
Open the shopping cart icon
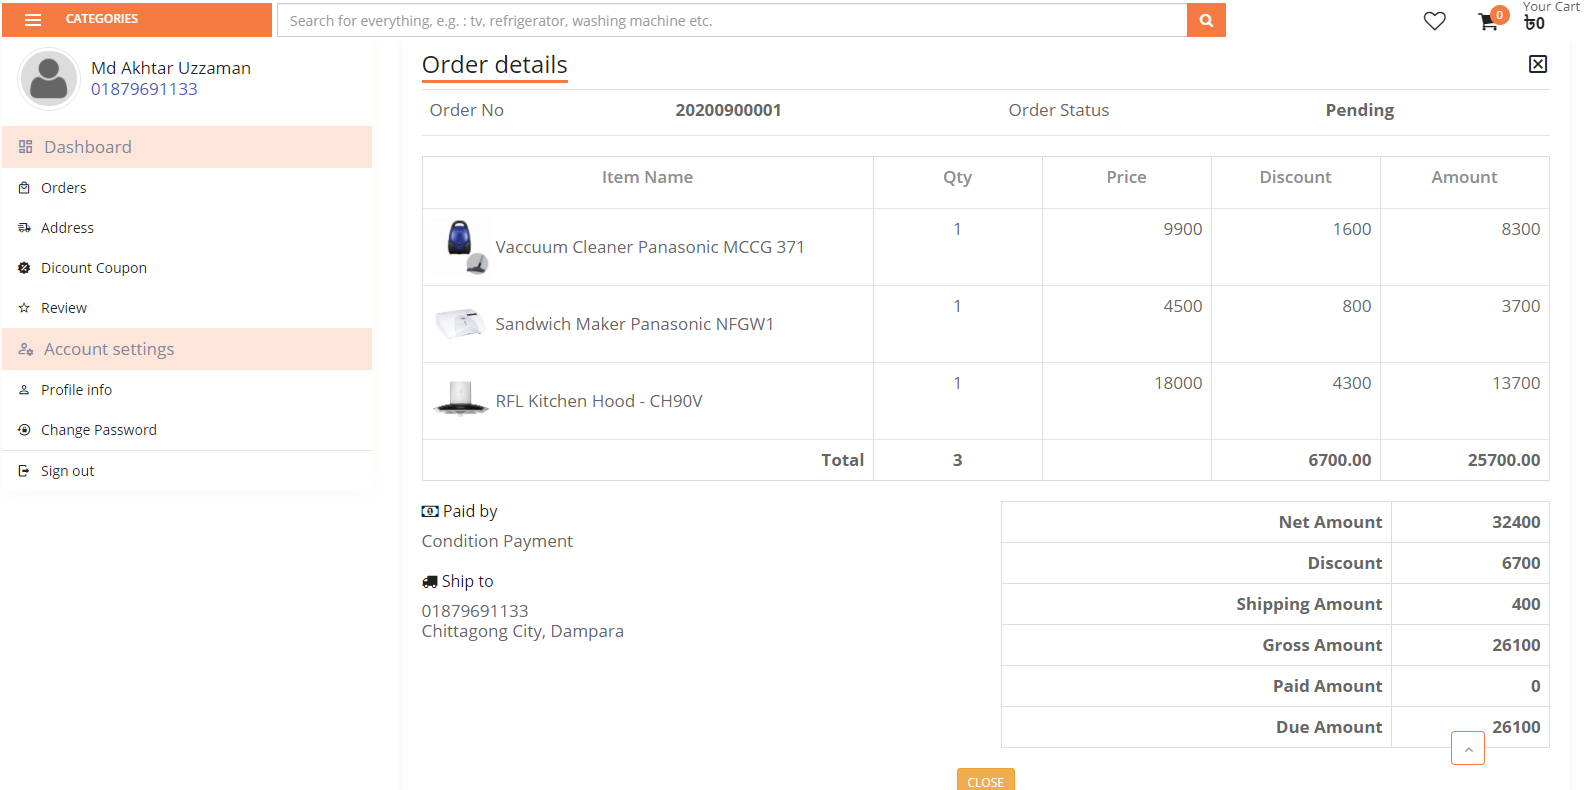pyautogui.click(x=1488, y=22)
